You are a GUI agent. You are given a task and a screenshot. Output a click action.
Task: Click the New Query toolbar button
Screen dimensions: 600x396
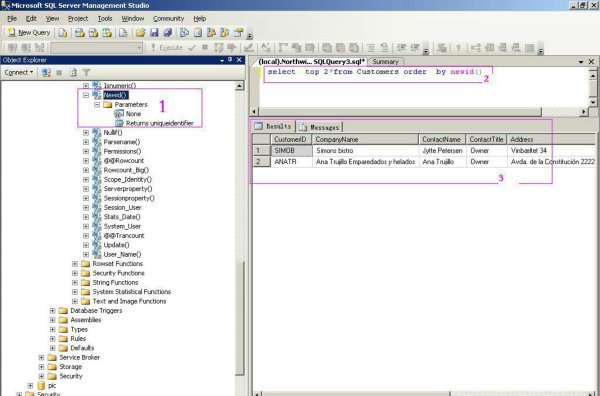29,33
